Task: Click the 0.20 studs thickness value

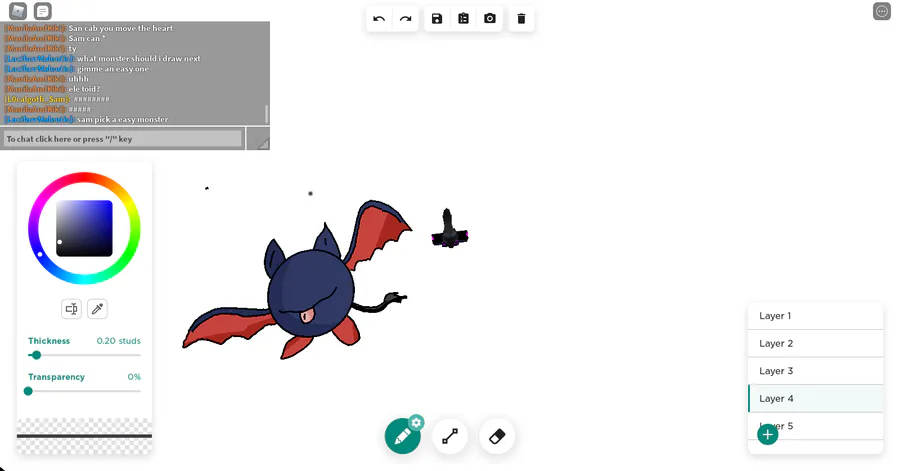Action: pyautogui.click(x=118, y=341)
